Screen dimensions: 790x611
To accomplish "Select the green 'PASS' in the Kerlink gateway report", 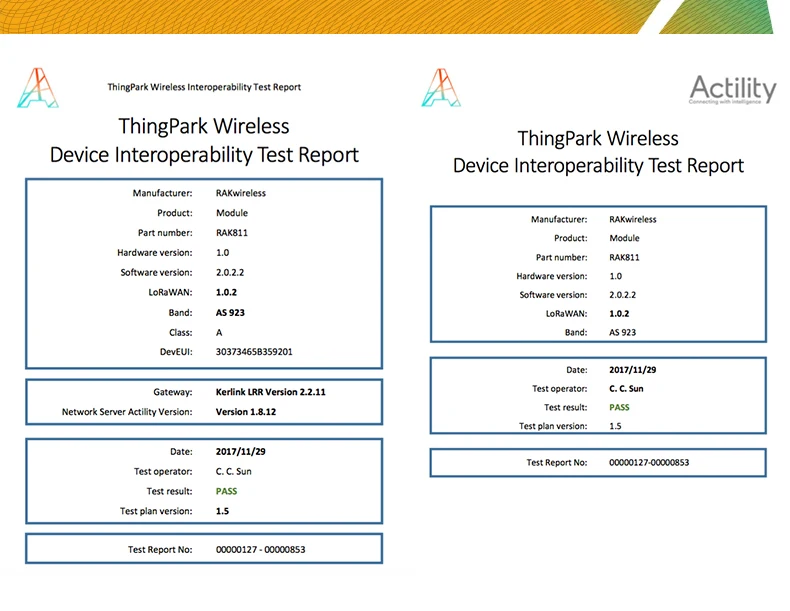I will (226, 491).
